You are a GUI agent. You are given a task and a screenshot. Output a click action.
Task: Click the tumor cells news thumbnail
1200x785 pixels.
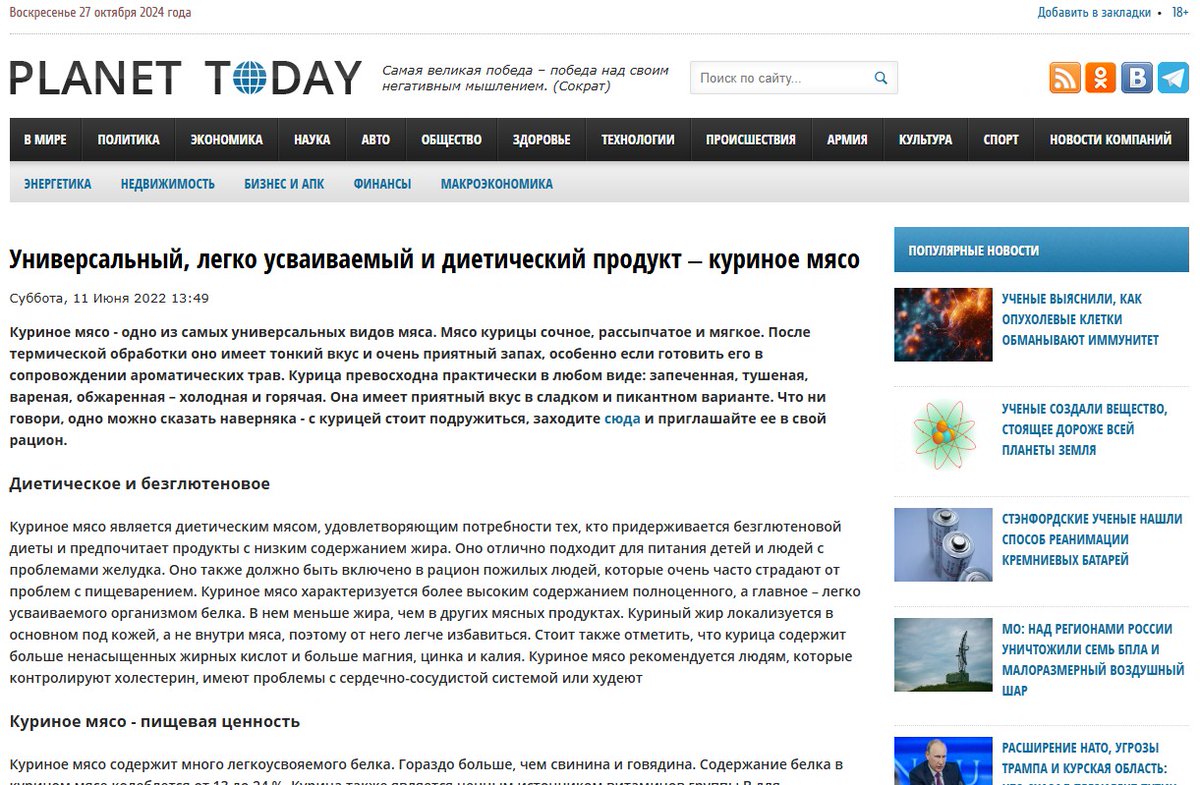coord(943,325)
